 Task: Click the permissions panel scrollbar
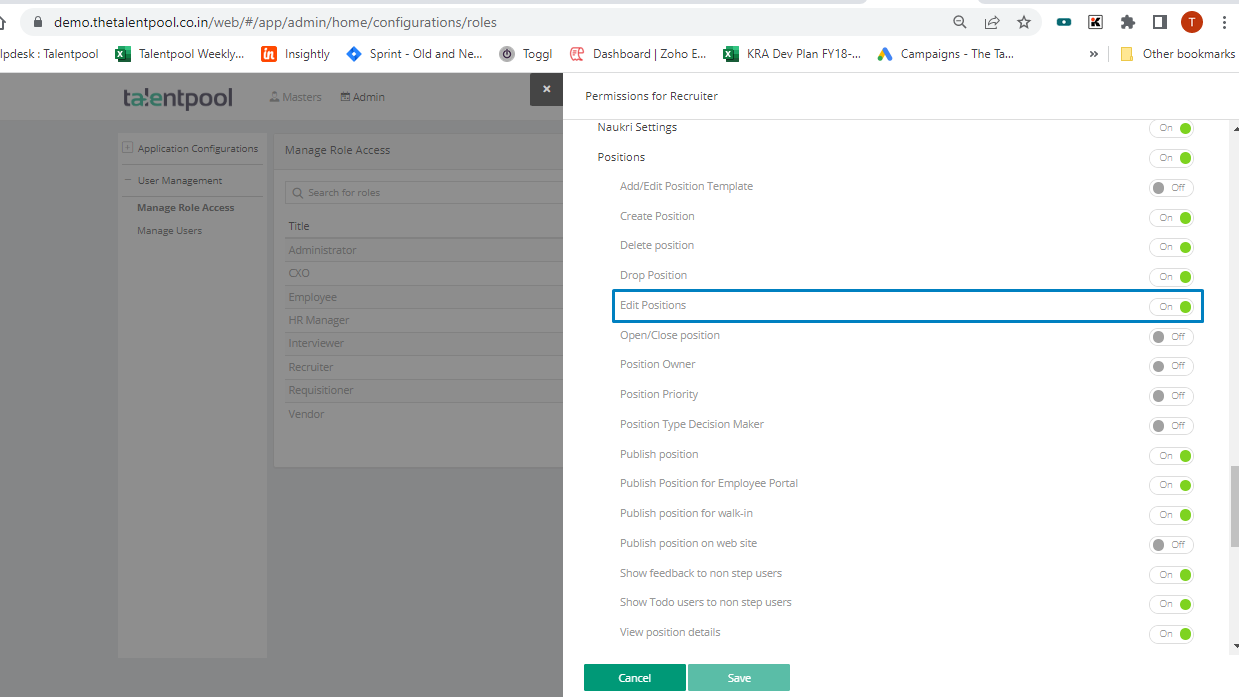click(x=1234, y=505)
